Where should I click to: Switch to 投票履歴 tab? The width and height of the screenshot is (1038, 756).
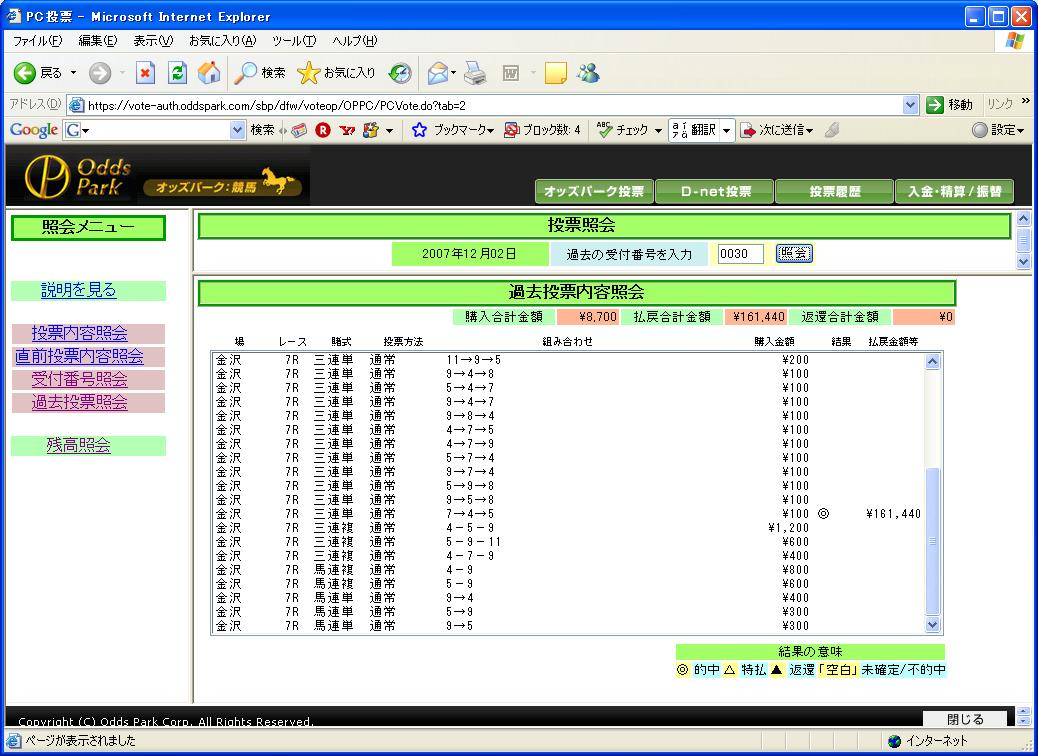pyautogui.click(x=835, y=191)
